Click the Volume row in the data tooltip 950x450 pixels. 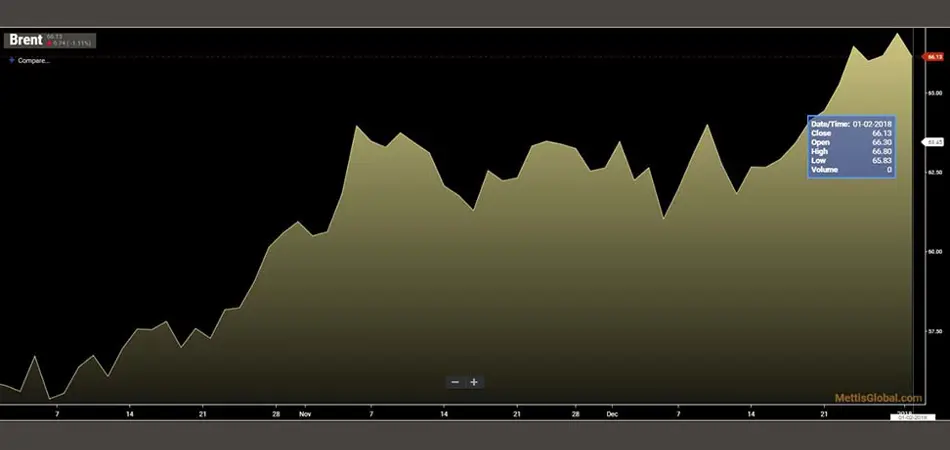click(851, 170)
